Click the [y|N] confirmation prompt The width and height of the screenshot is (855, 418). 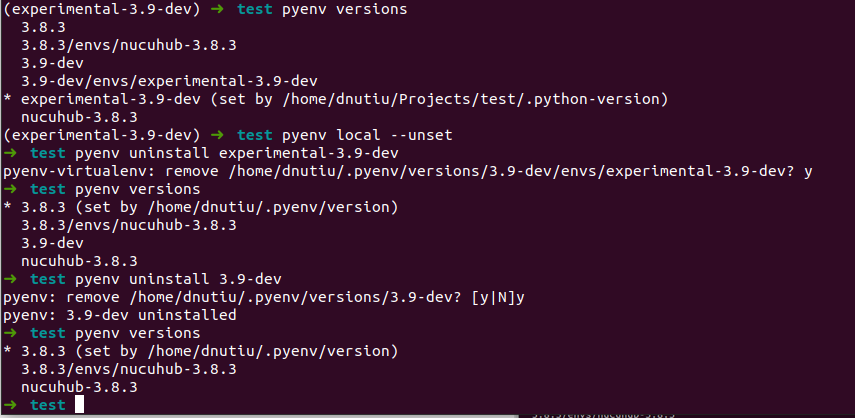[x=487, y=297]
